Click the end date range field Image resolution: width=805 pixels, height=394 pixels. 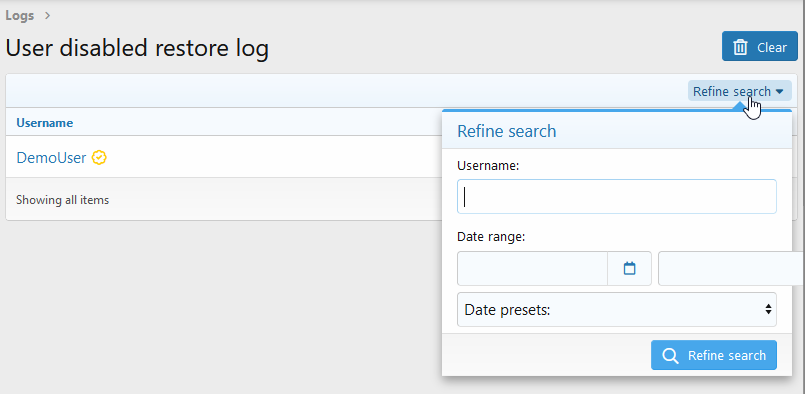731,268
